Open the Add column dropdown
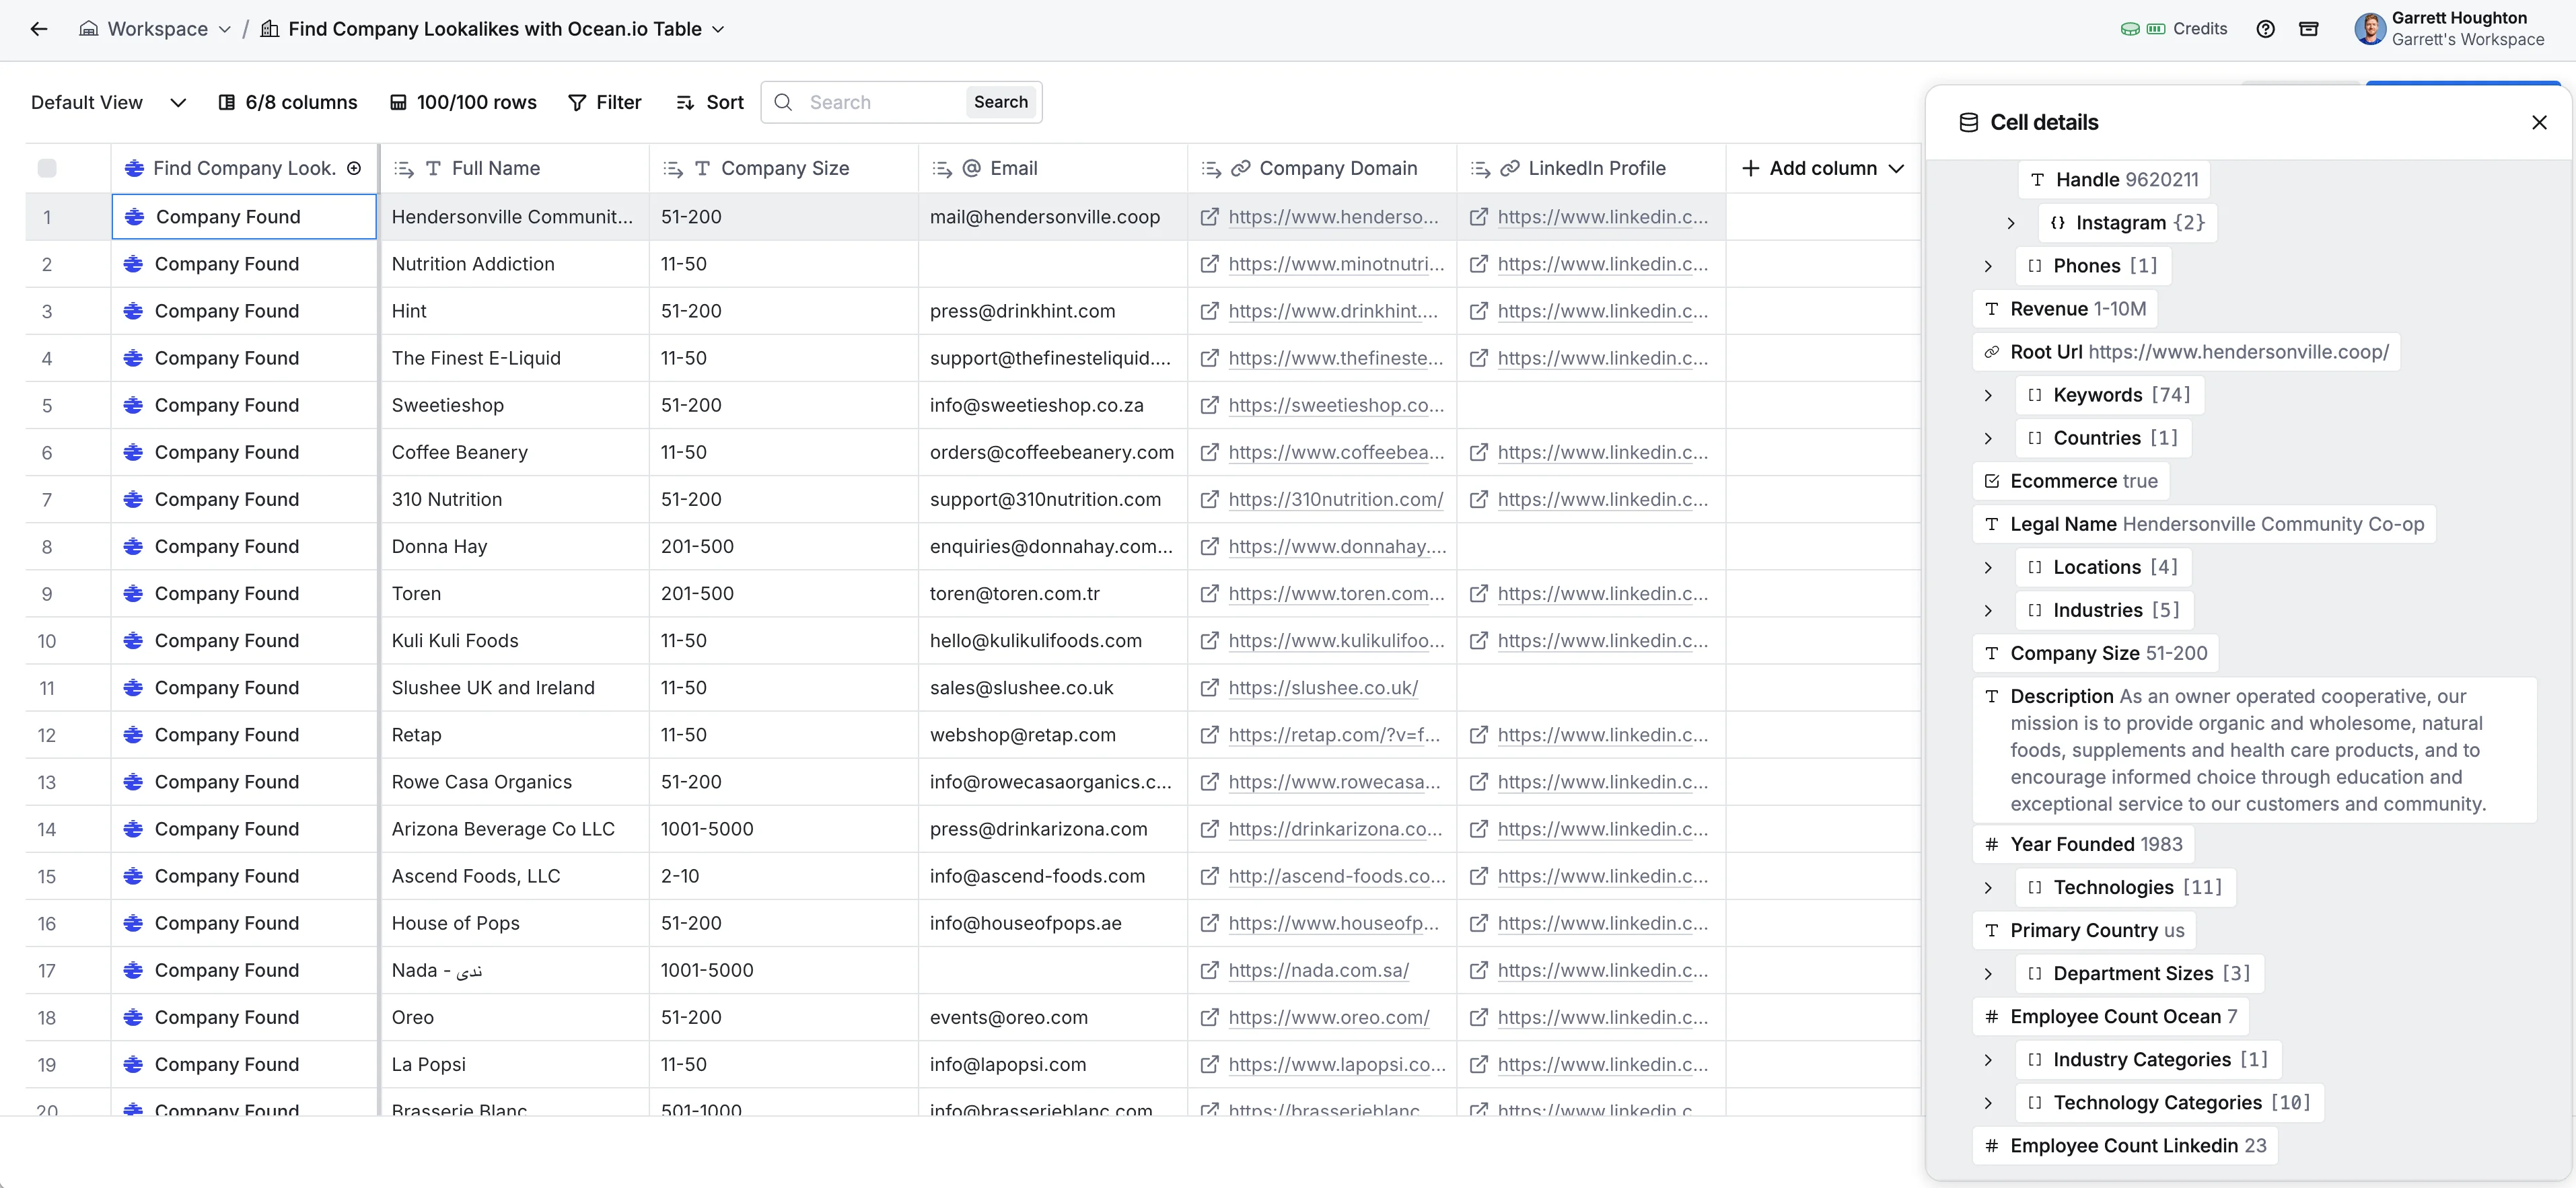 click(x=1822, y=168)
